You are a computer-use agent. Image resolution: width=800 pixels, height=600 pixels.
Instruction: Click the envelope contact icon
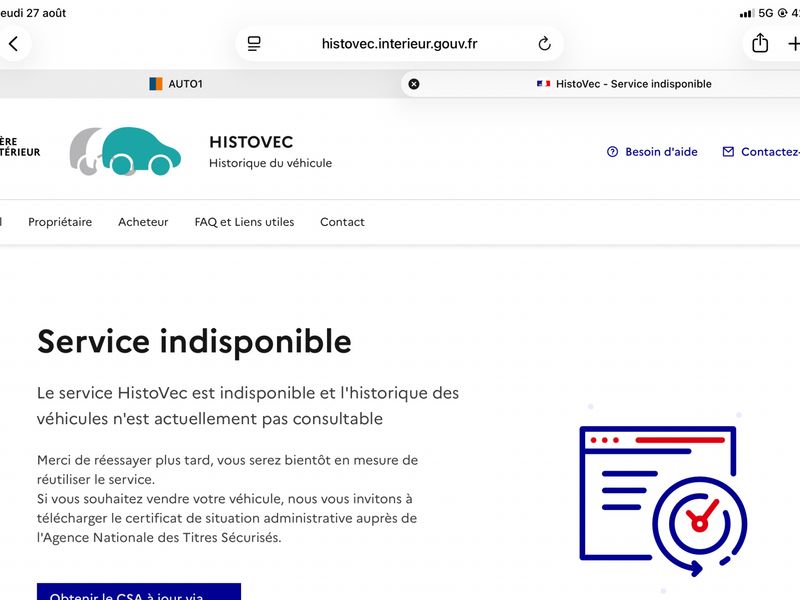coord(728,152)
